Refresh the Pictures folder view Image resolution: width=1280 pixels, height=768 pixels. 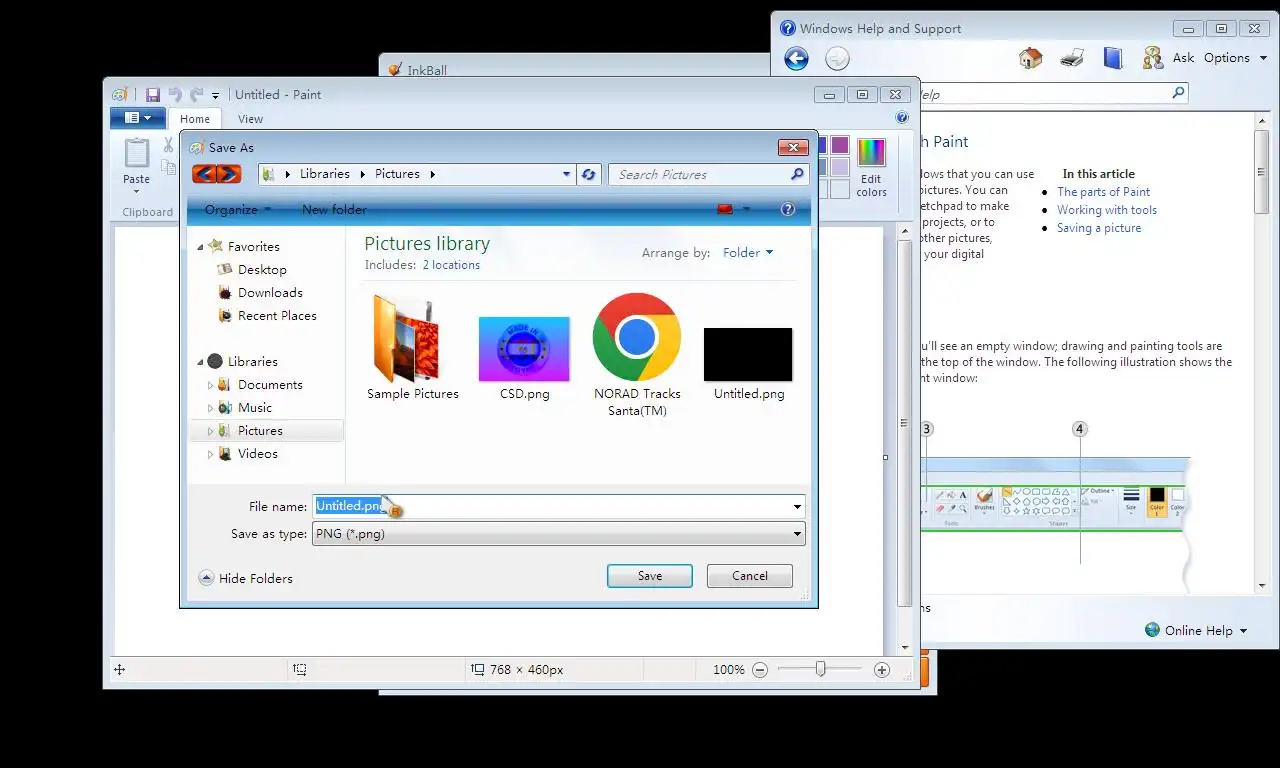click(x=588, y=174)
